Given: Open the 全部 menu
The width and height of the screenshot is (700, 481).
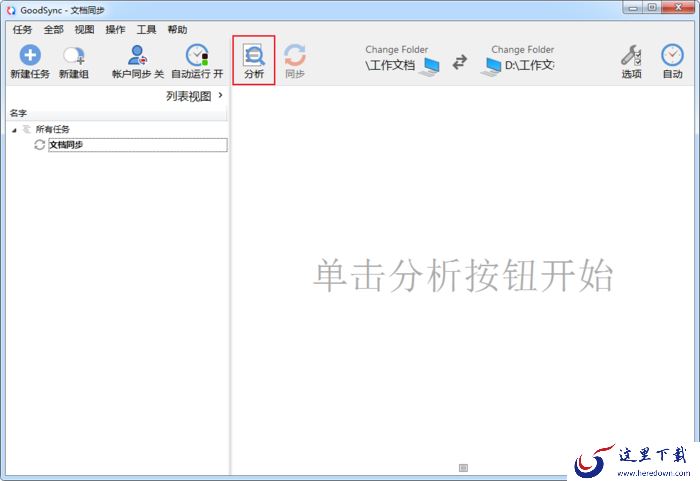Looking at the screenshot, I should 54,29.
